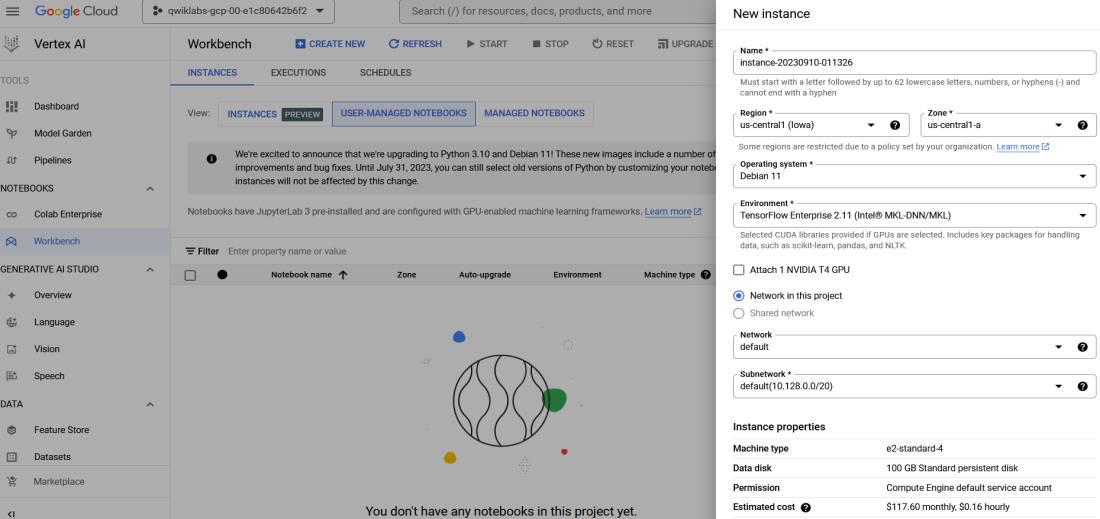This screenshot has width=1100, height=519.
Task: Open Generative AI Overview item
Action: pos(53,295)
